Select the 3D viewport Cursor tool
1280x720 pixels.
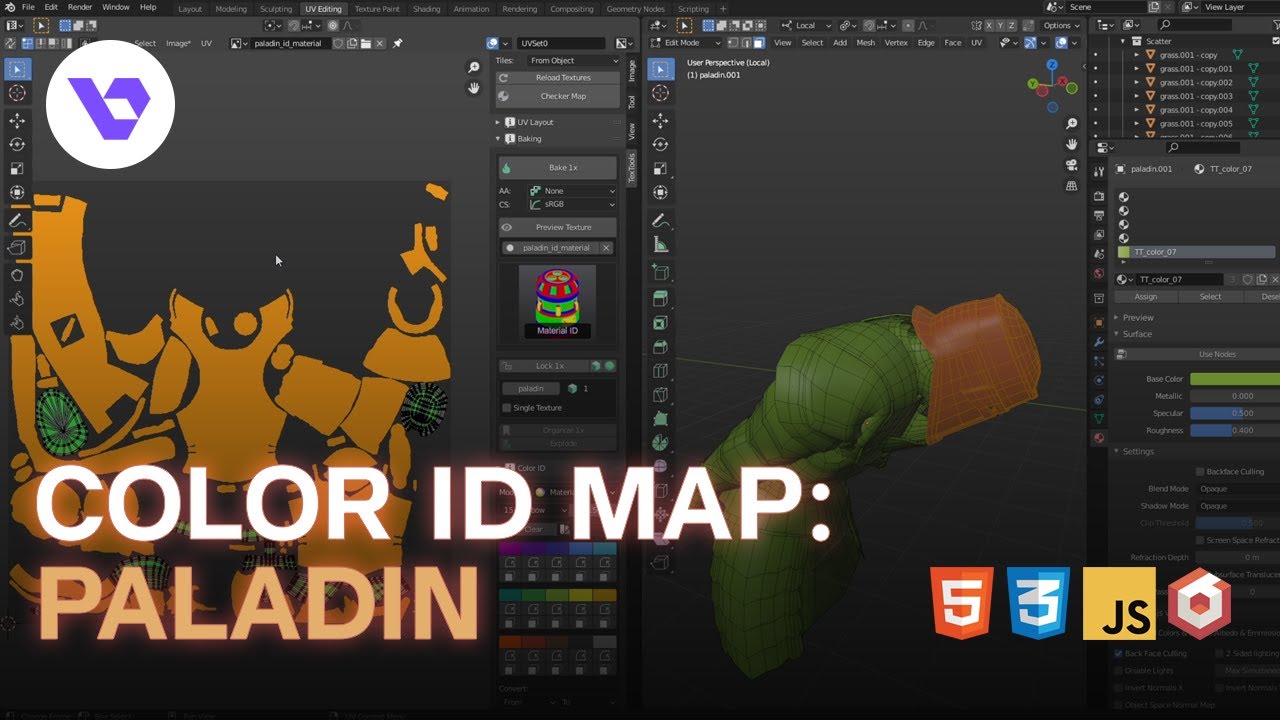click(x=660, y=95)
